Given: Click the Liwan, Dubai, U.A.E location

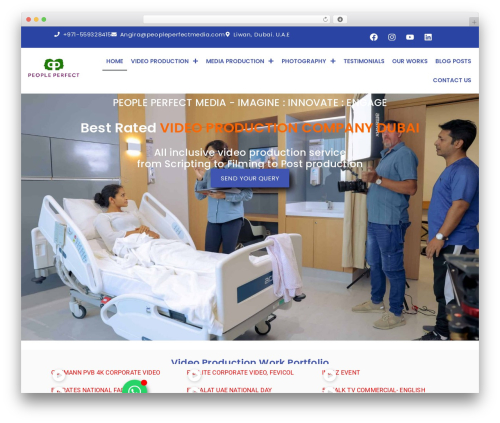Looking at the screenshot, I should (261, 34).
